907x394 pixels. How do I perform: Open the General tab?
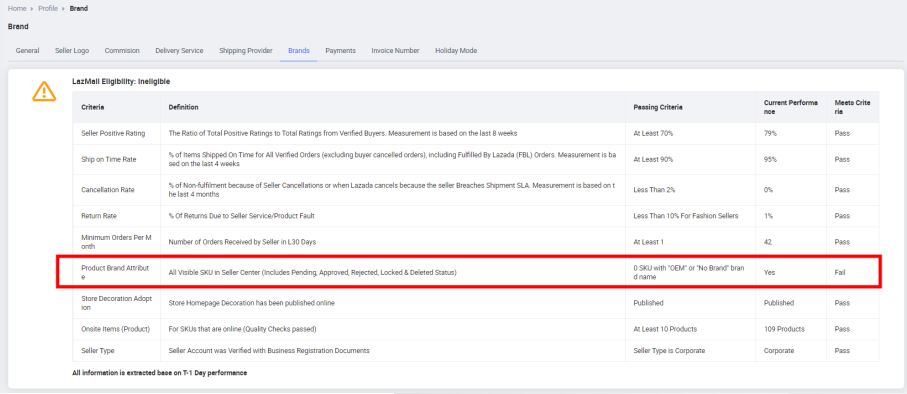[x=27, y=51]
